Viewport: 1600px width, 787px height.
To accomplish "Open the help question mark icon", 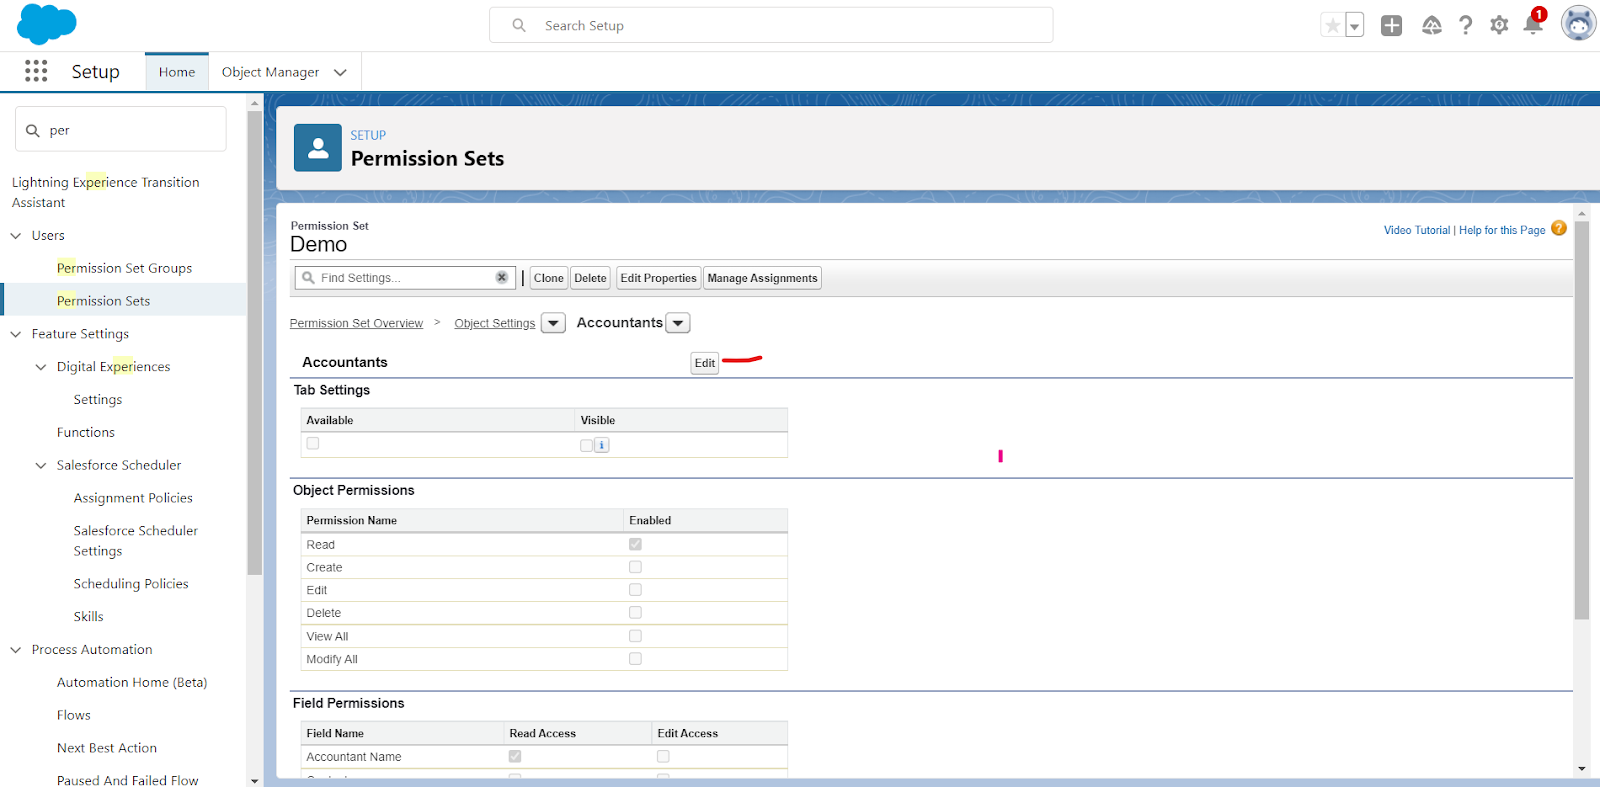I will pyautogui.click(x=1465, y=26).
